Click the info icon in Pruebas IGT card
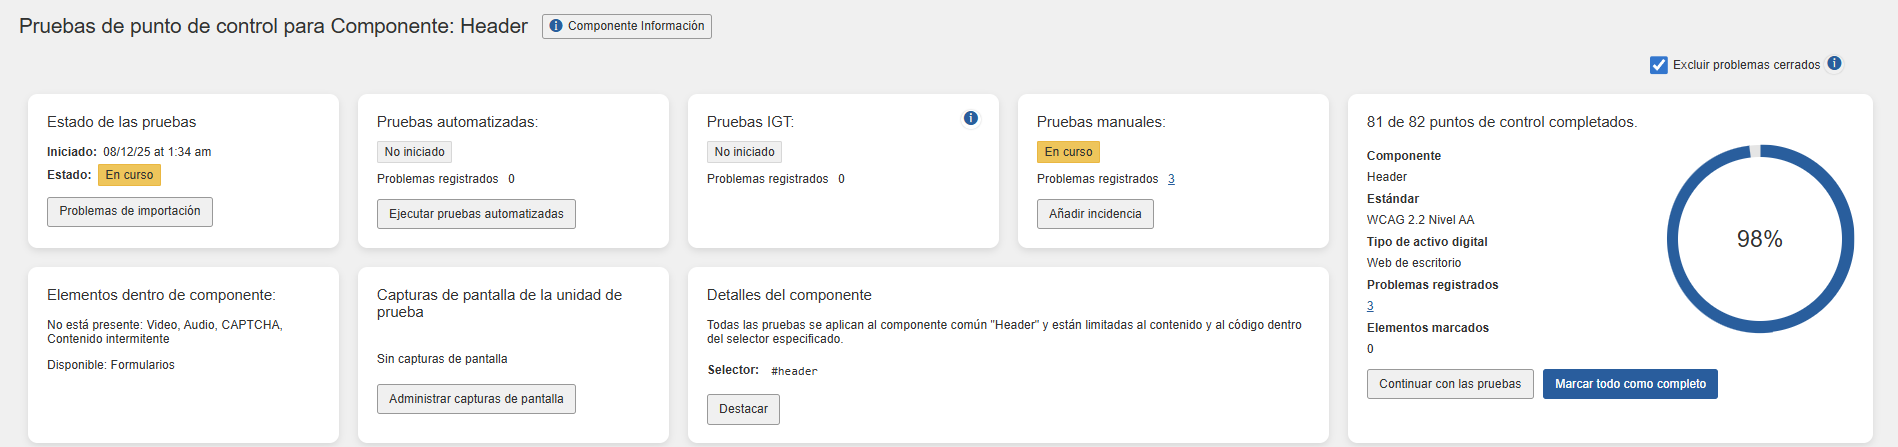 [x=970, y=118]
